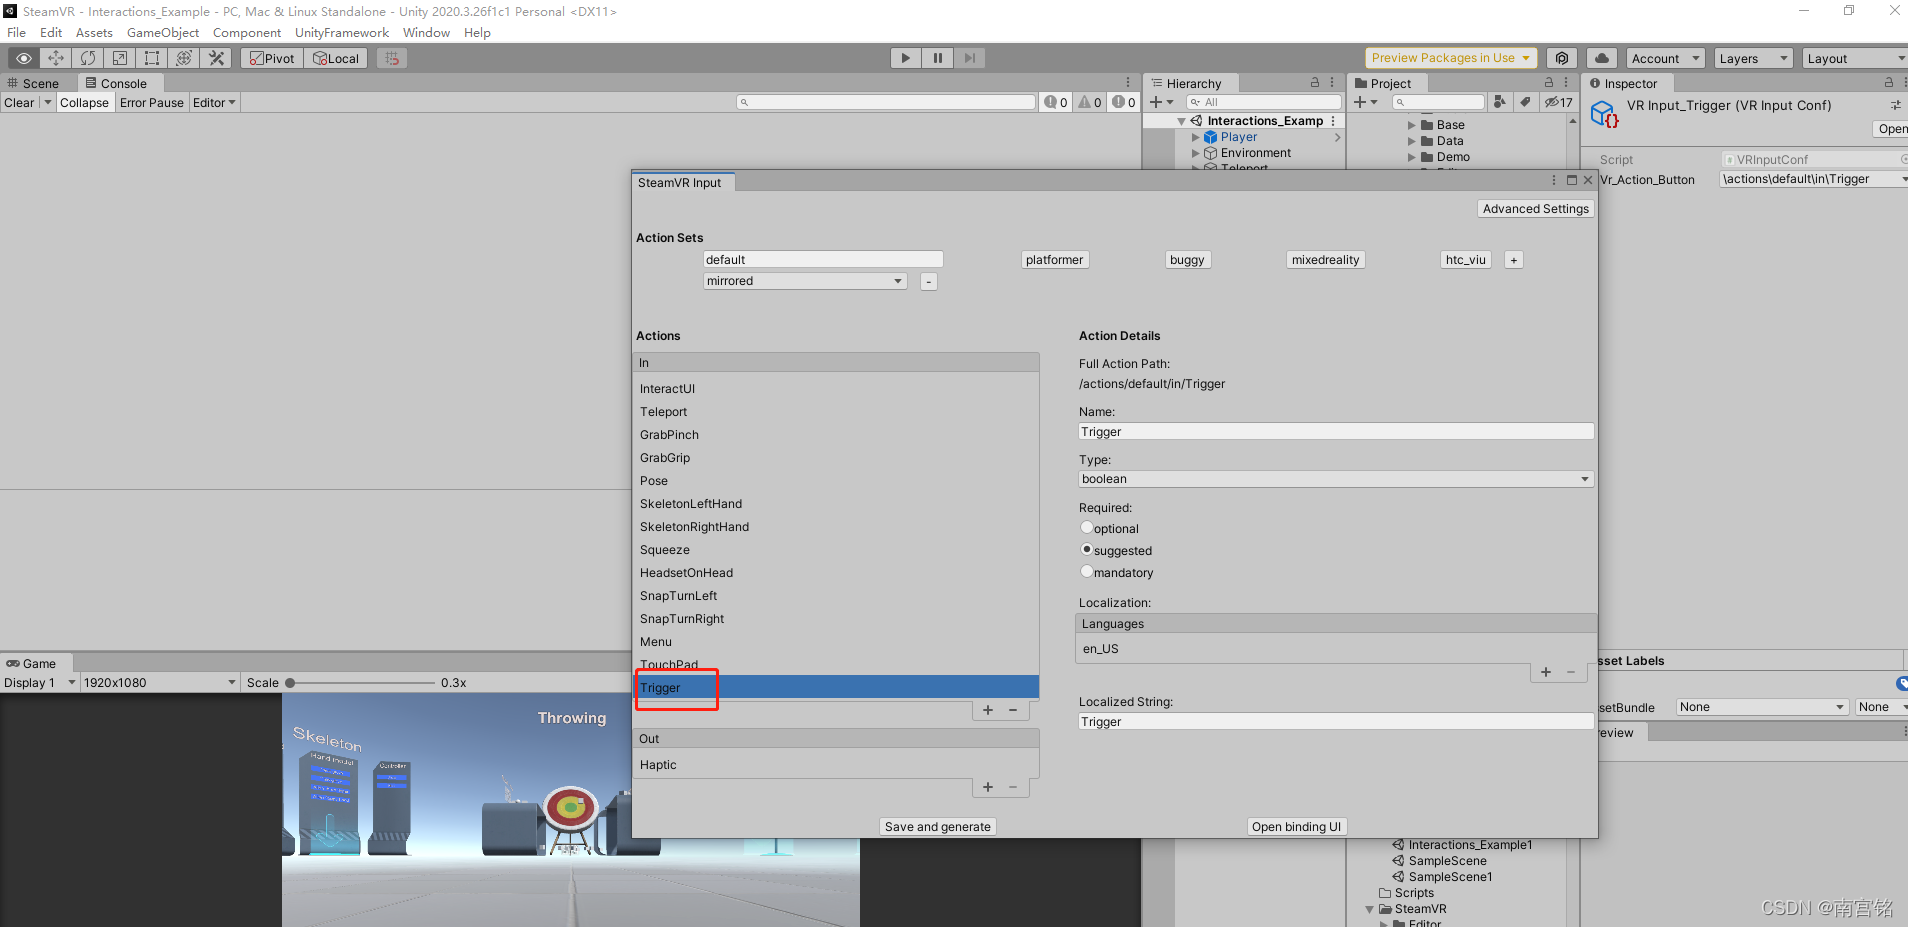The width and height of the screenshot is (1908, 927).
Task: Select the Scale tool
Action: click(120, 58)
